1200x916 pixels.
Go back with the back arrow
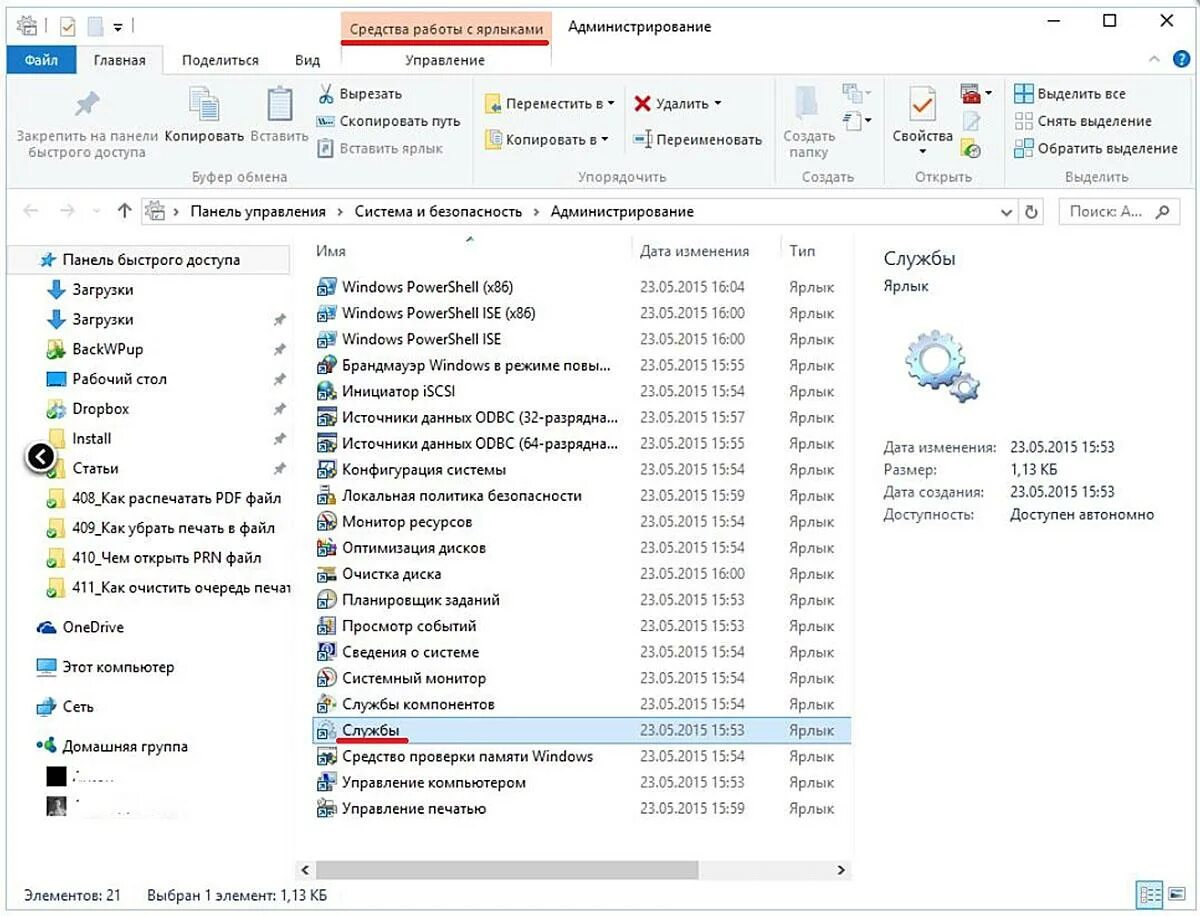tap(31, 212)
